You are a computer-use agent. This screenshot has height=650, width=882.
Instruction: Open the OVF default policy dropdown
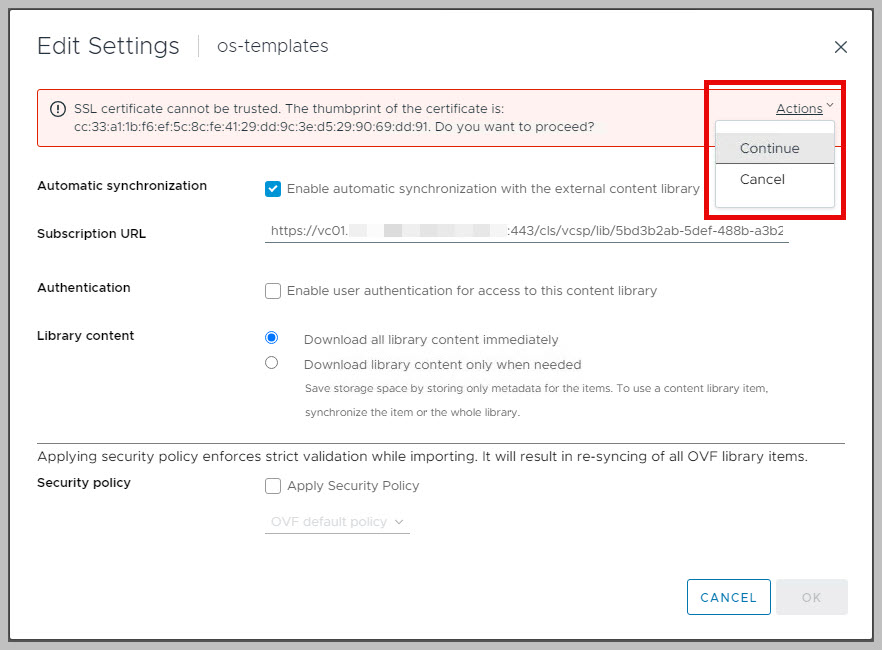tap(337, 522)
